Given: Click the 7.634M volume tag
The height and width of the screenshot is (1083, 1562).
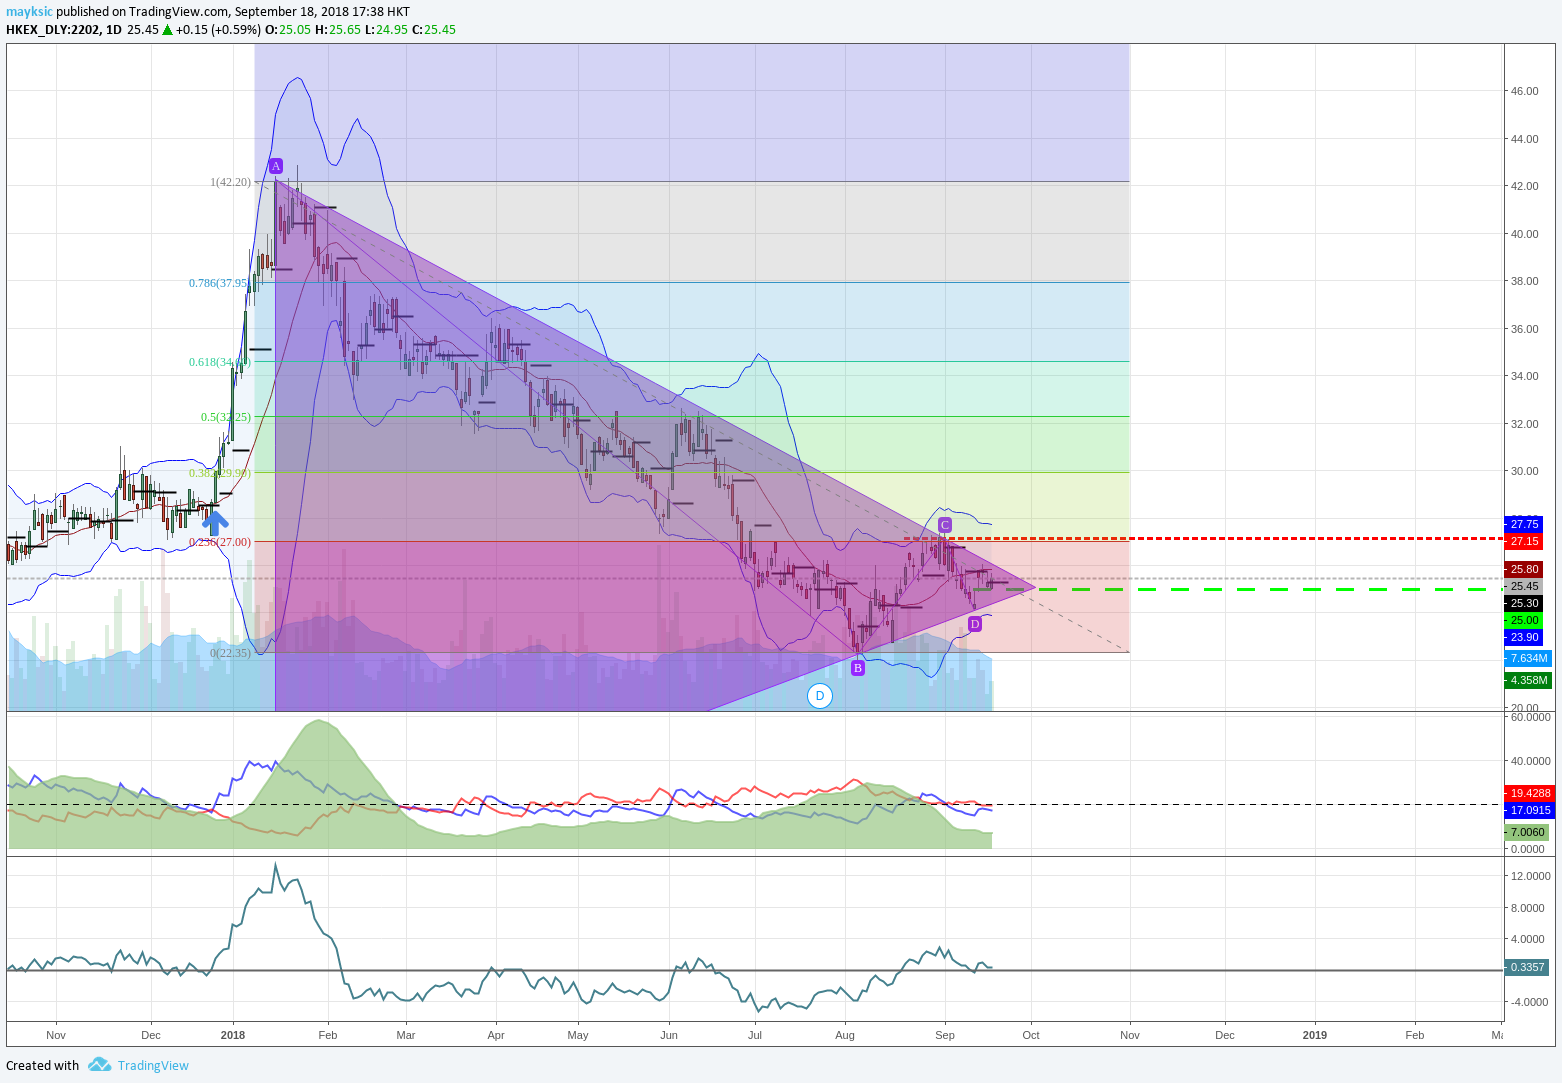Looking at the screenshot, I should 1528,658.
